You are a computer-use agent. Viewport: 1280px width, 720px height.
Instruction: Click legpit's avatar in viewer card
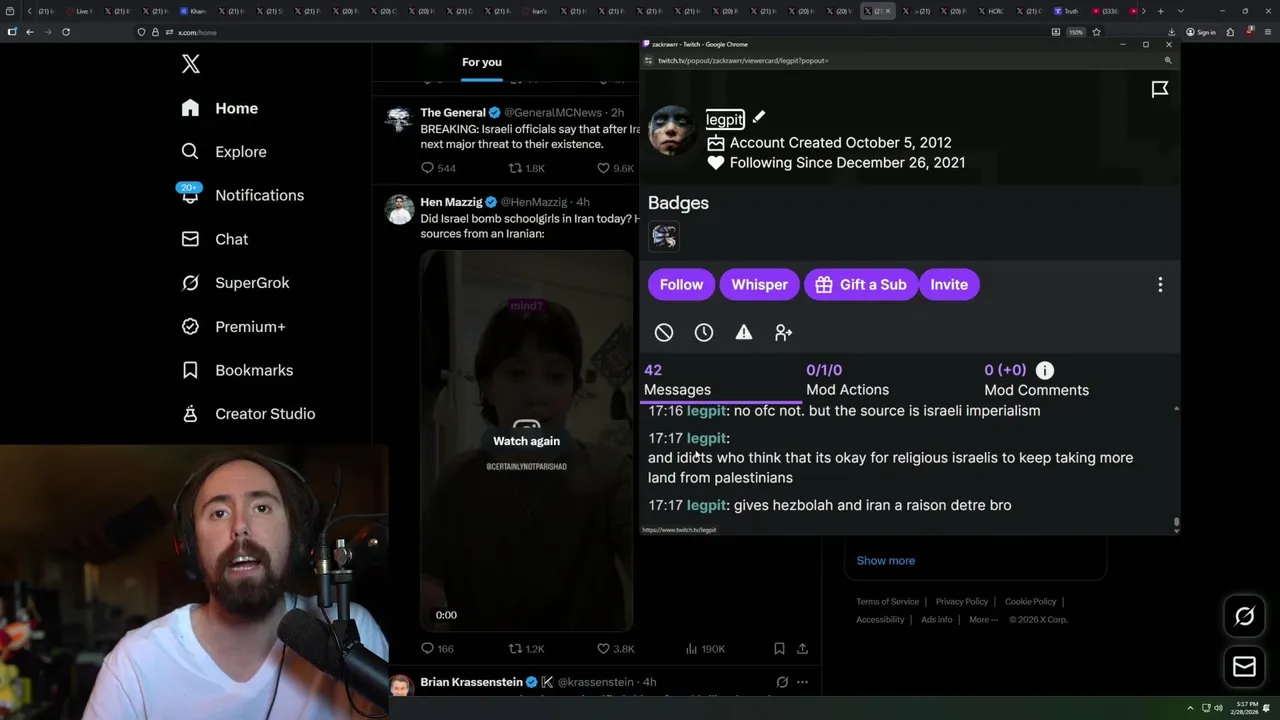click(672, 130)
